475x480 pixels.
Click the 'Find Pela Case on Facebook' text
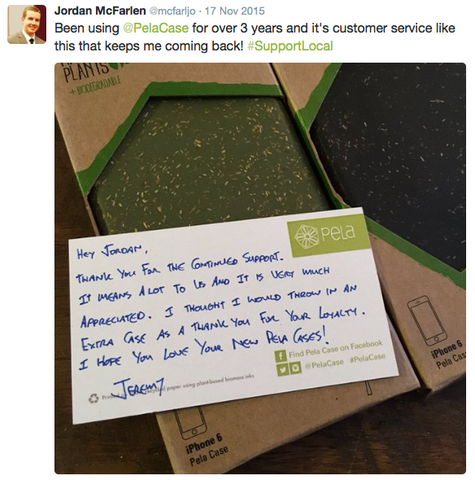click(335, 349)
